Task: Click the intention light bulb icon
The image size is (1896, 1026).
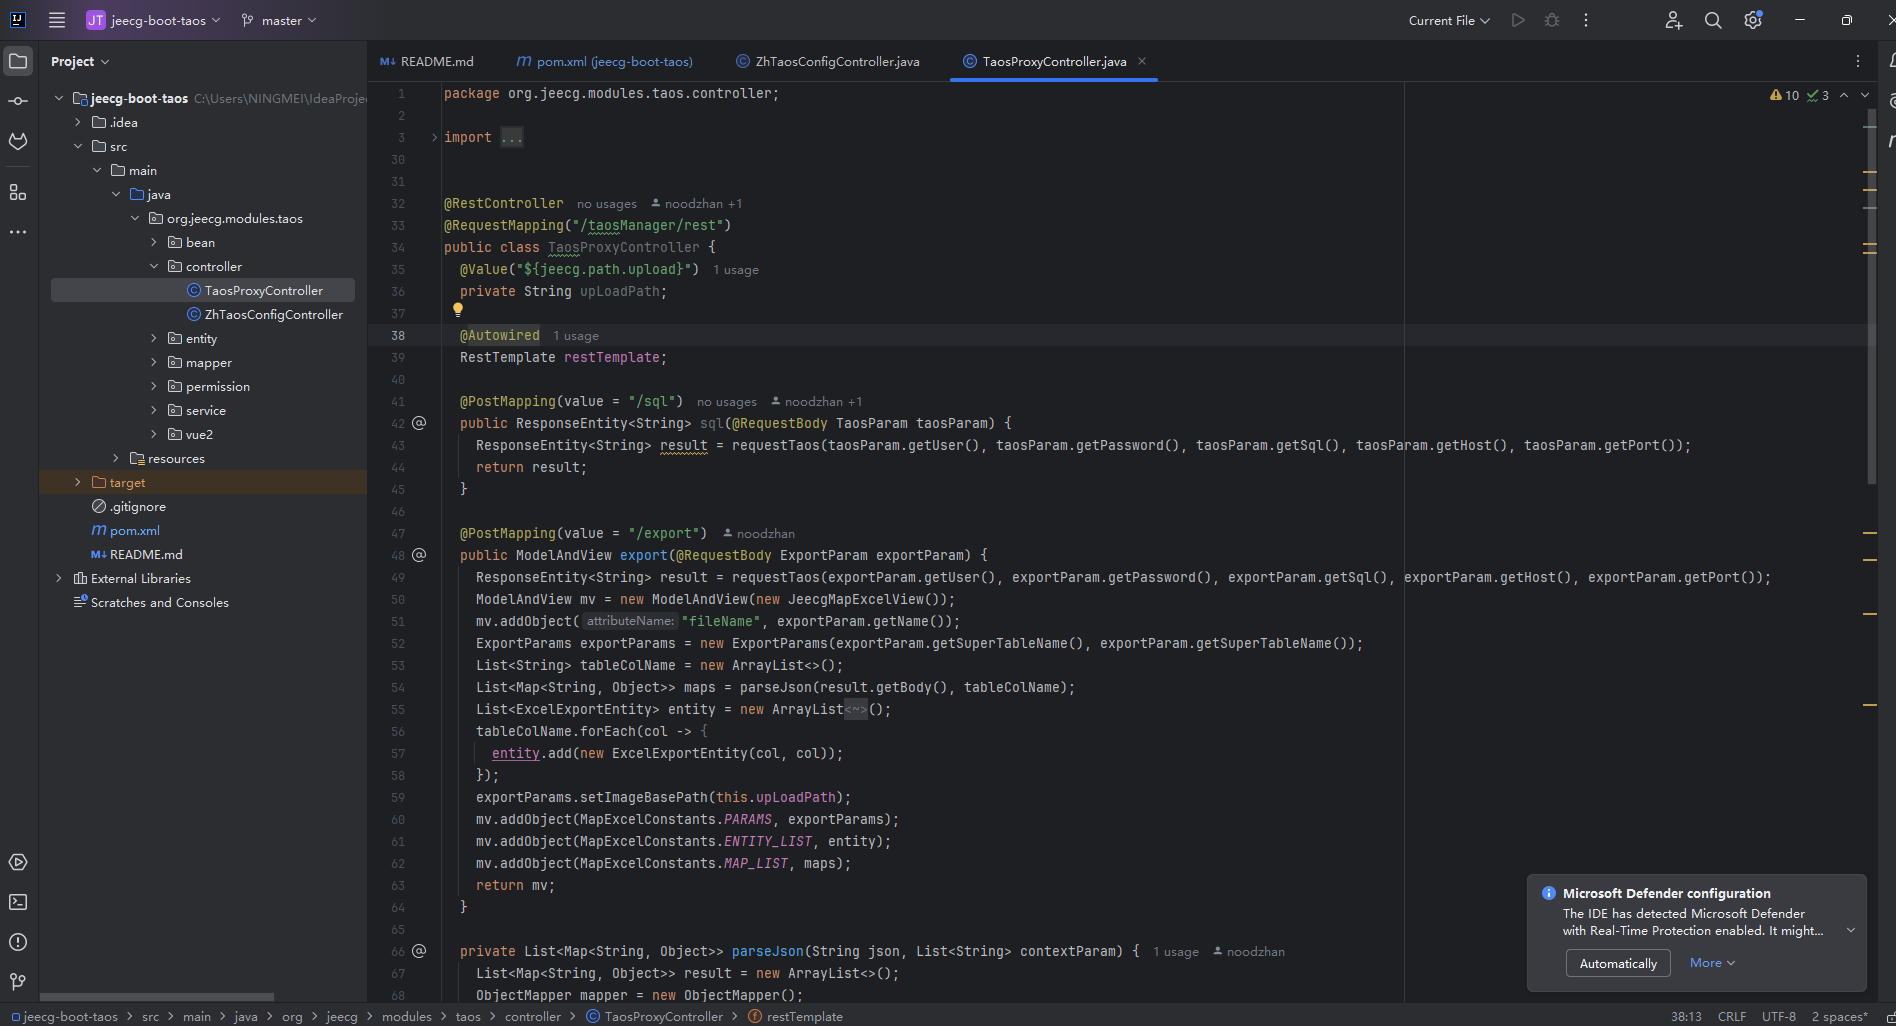Action: (458, 310)
